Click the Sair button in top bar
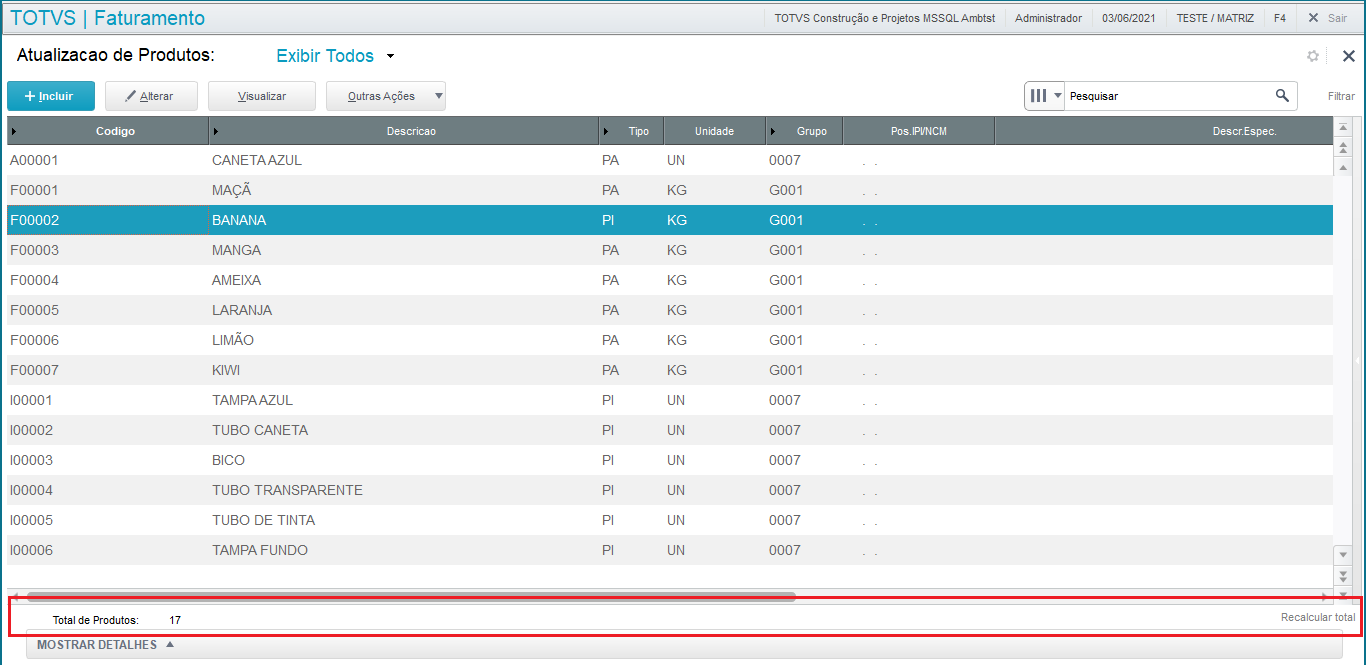This screenshot has height=665, width=1366. point(1328,18)
